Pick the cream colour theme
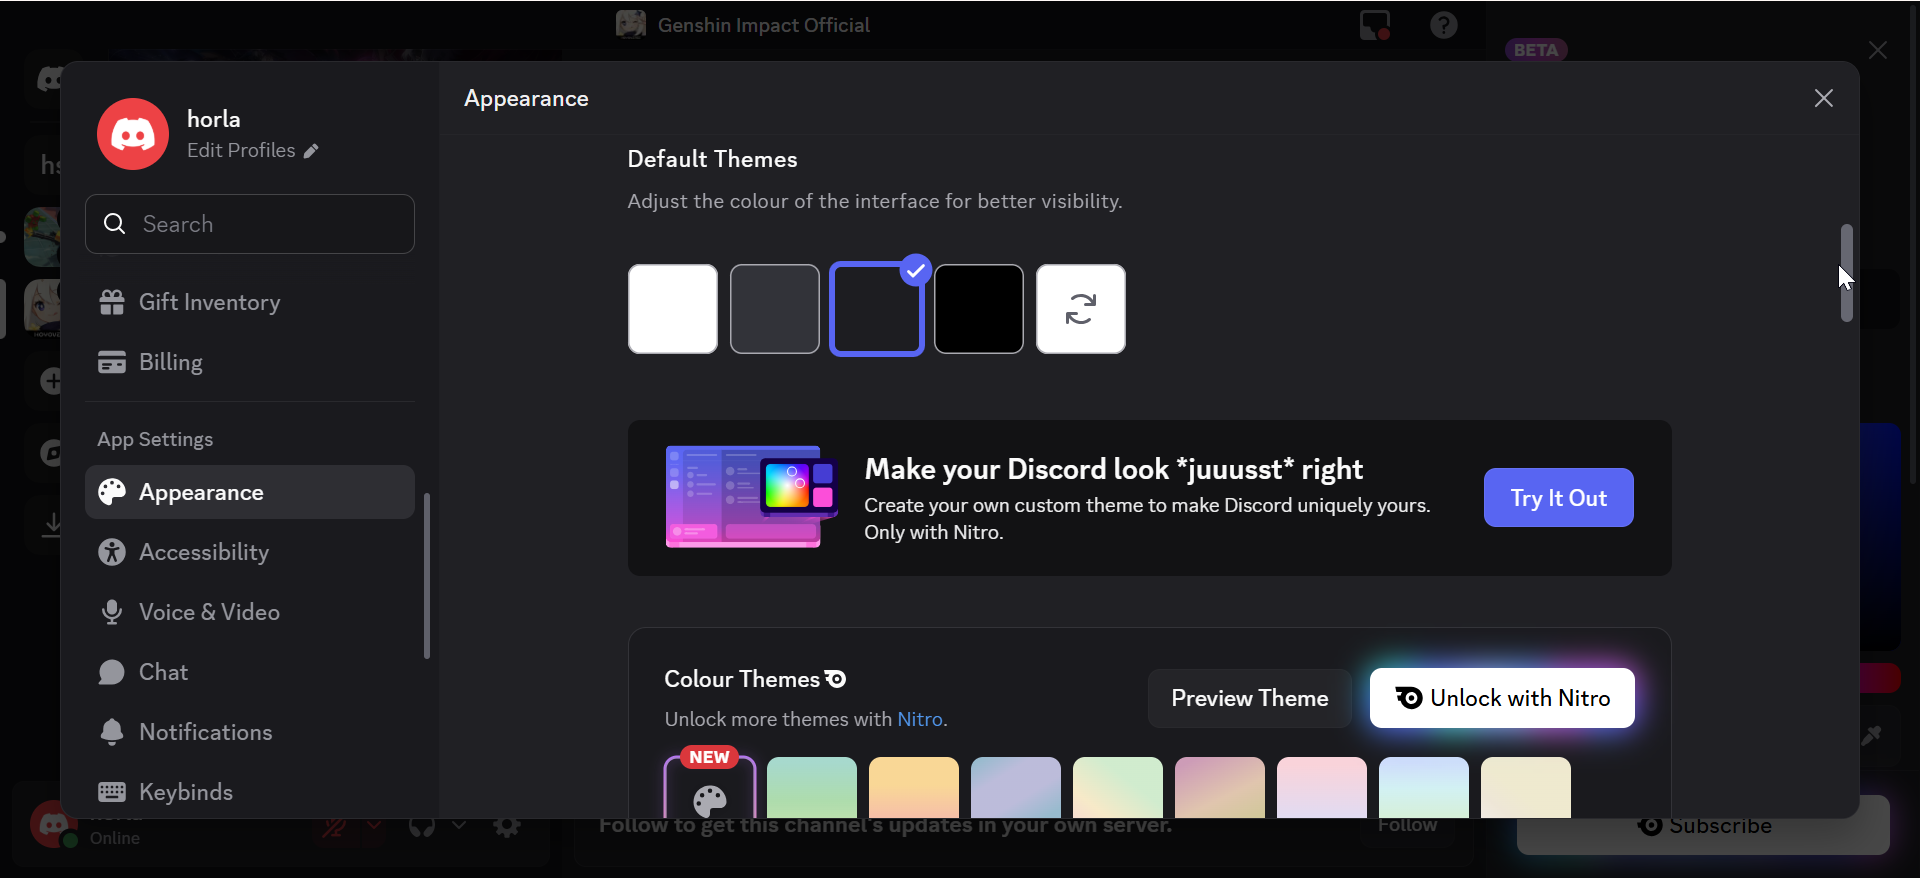 click(1526, 788)
